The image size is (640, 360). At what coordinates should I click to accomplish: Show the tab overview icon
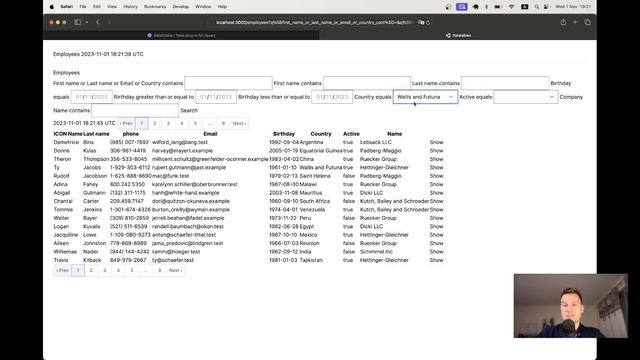click(x=587, y=22)
